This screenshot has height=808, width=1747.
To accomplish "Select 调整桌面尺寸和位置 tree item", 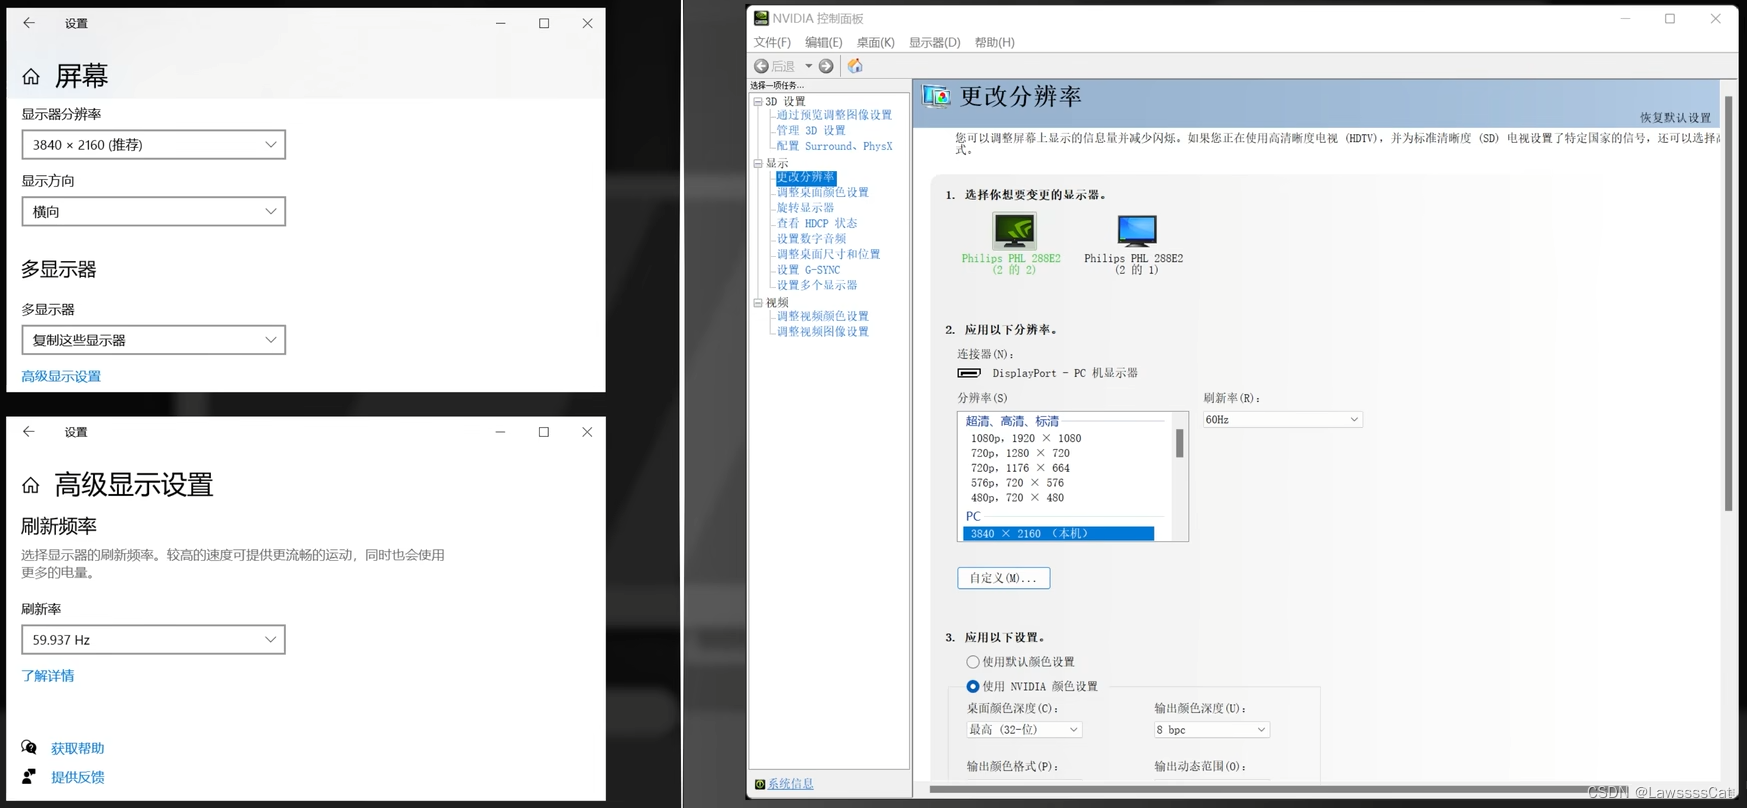I will tap(828, 254).
